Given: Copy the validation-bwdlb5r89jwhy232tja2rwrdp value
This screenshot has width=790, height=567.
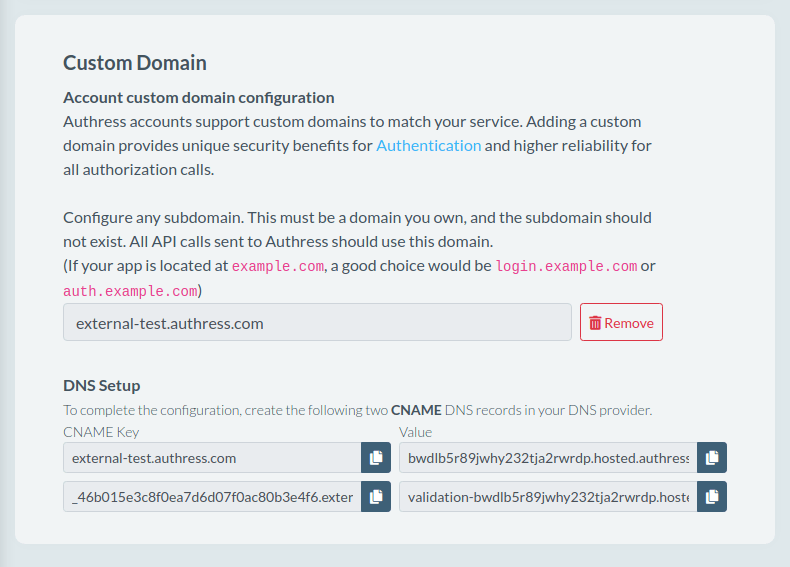Looking at the screenshot, I should pos(712,497).
